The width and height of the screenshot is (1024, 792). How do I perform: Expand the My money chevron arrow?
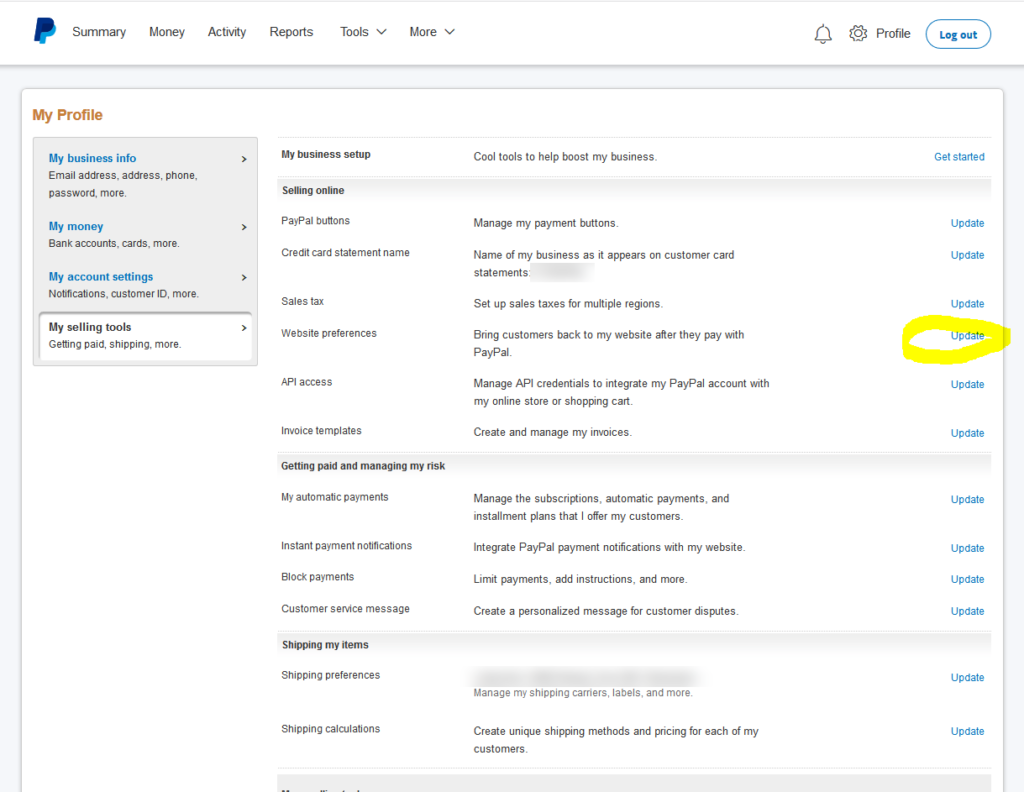(x=244, y=227)
